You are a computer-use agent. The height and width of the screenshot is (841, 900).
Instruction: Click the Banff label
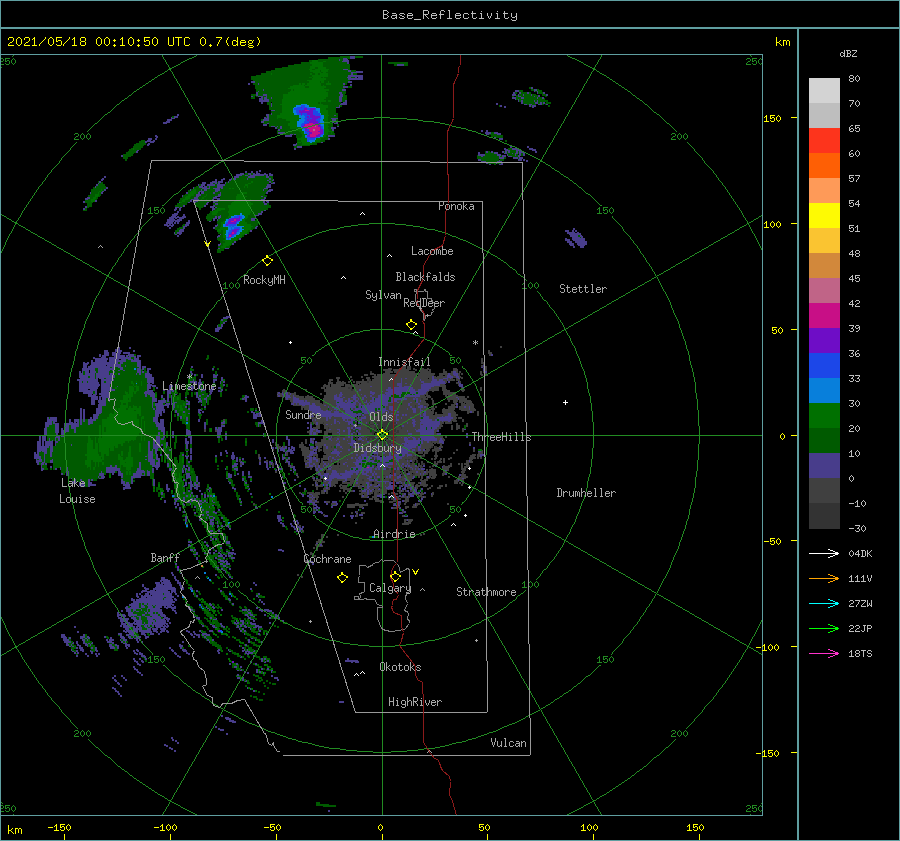pos(165,558)
